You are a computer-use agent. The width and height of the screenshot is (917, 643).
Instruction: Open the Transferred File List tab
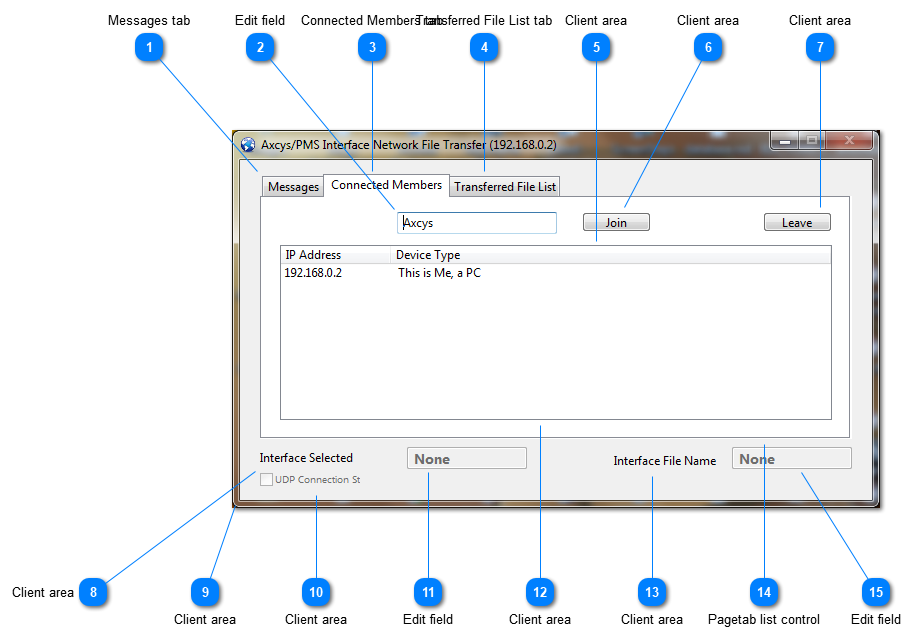click(x=505, y=187)
